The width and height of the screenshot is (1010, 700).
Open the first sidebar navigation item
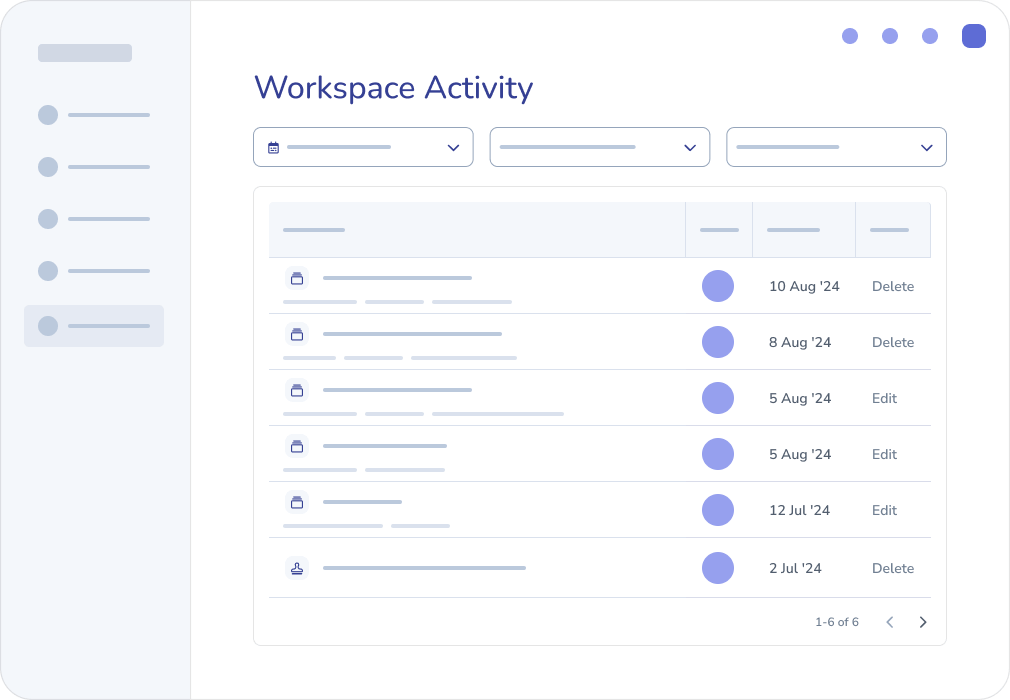pyautogui.click(x=94, y=115)
